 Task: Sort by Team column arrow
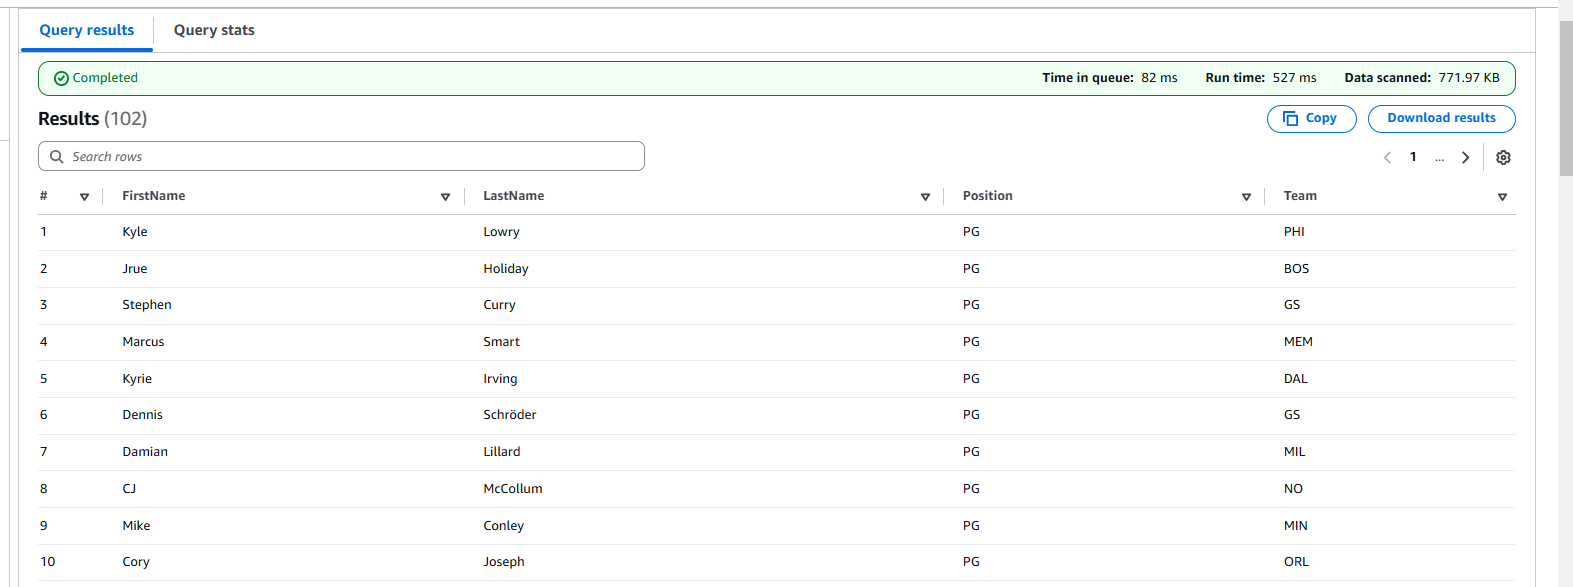pyautogui.click(x=1502, y=197)
